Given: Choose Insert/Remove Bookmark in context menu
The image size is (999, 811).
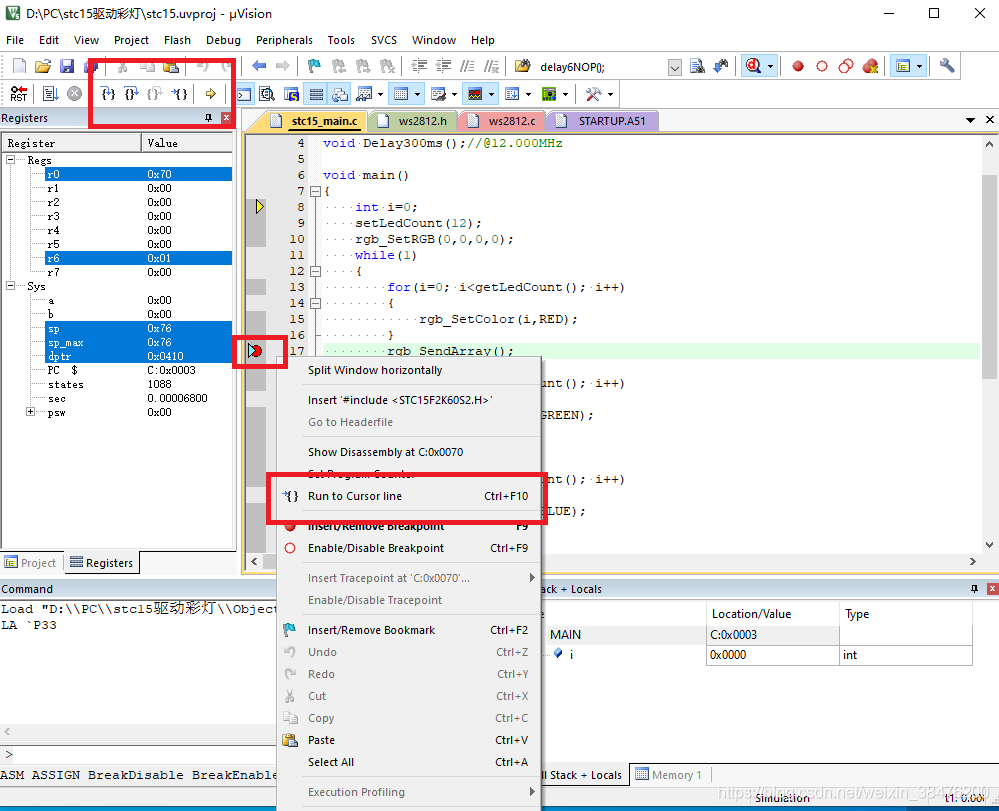Looking at the screenshot, I should [408, 630].
